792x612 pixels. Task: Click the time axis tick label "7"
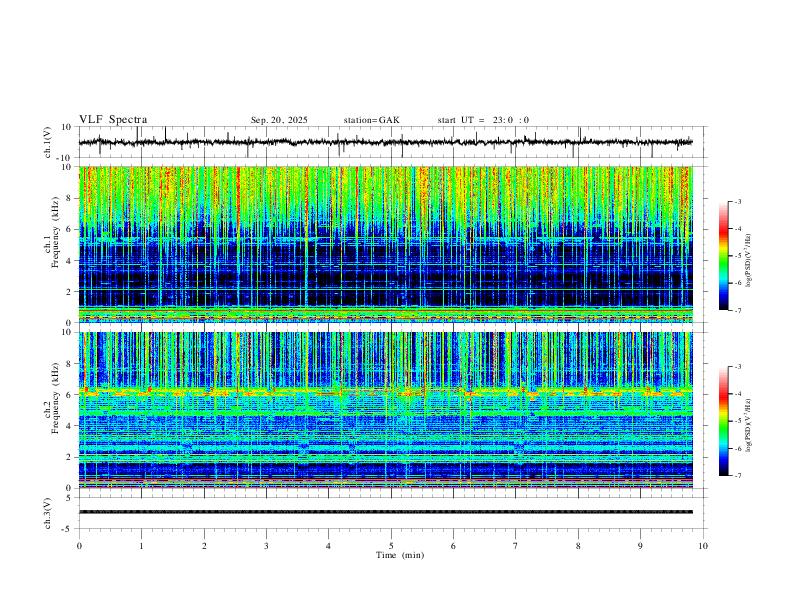(516, 546)
